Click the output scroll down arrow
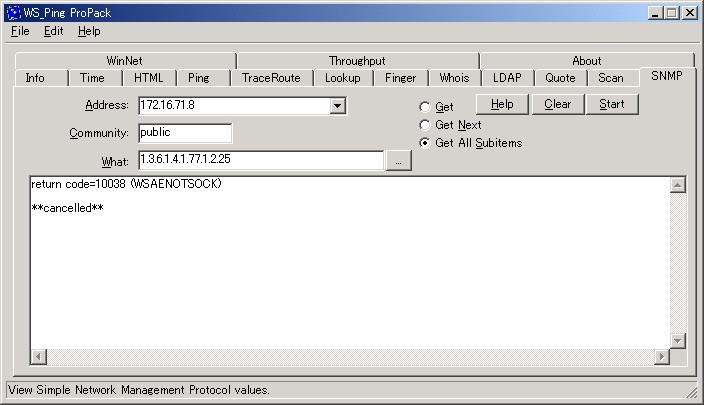The image size is (704, 405). [x=678, y=341]
